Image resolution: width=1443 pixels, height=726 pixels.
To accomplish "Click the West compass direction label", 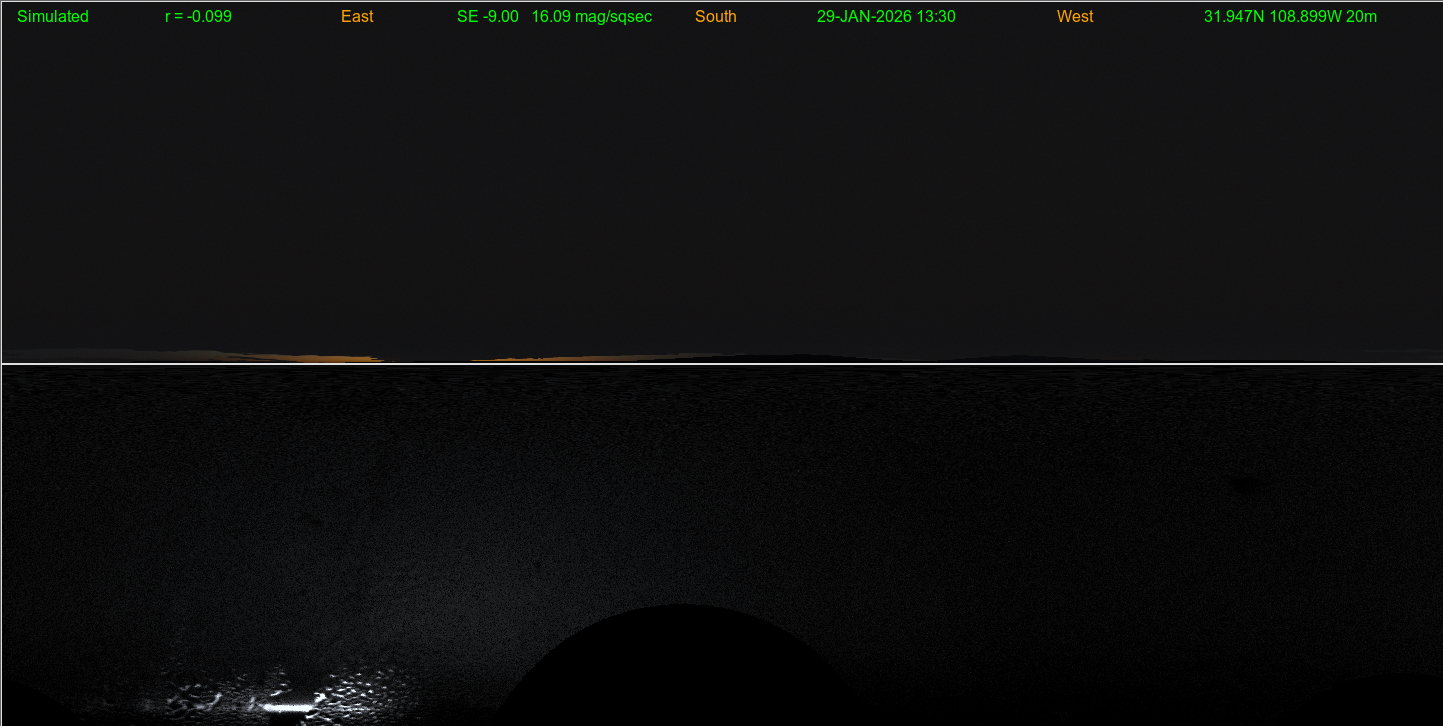I will 1075,17.
